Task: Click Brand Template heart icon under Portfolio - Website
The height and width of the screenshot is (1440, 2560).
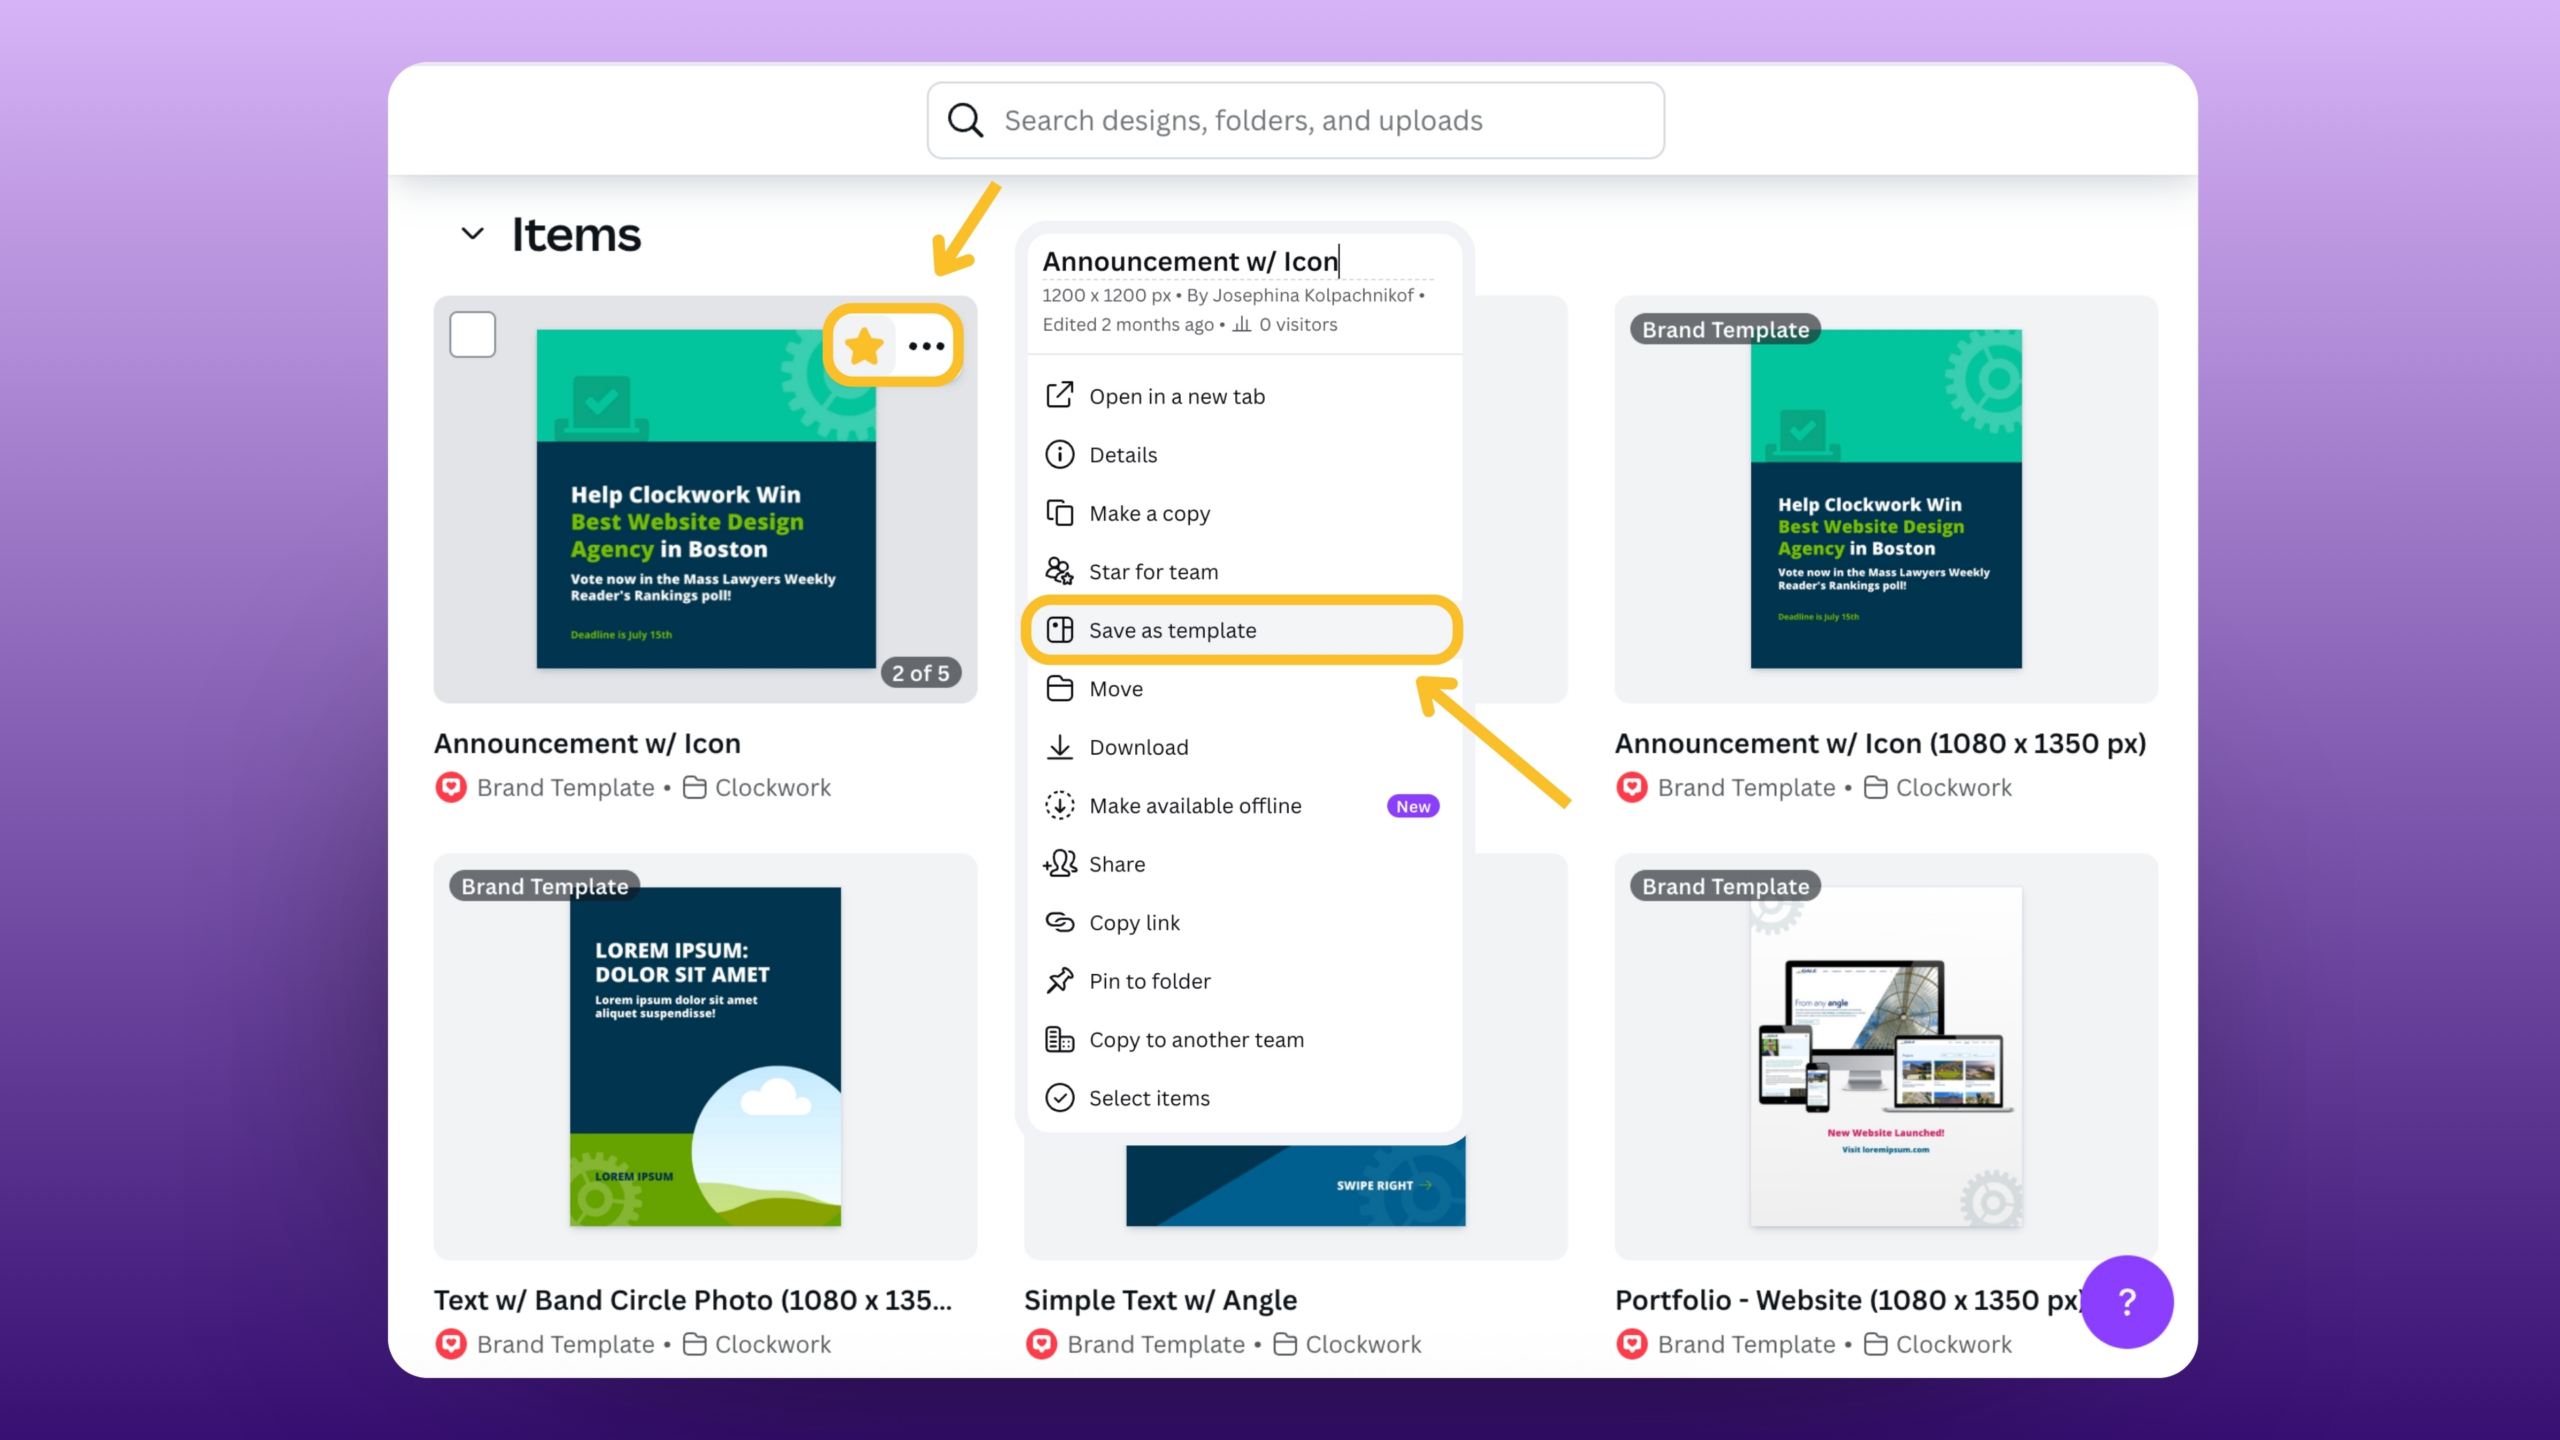Action: coord(1632,1345)
